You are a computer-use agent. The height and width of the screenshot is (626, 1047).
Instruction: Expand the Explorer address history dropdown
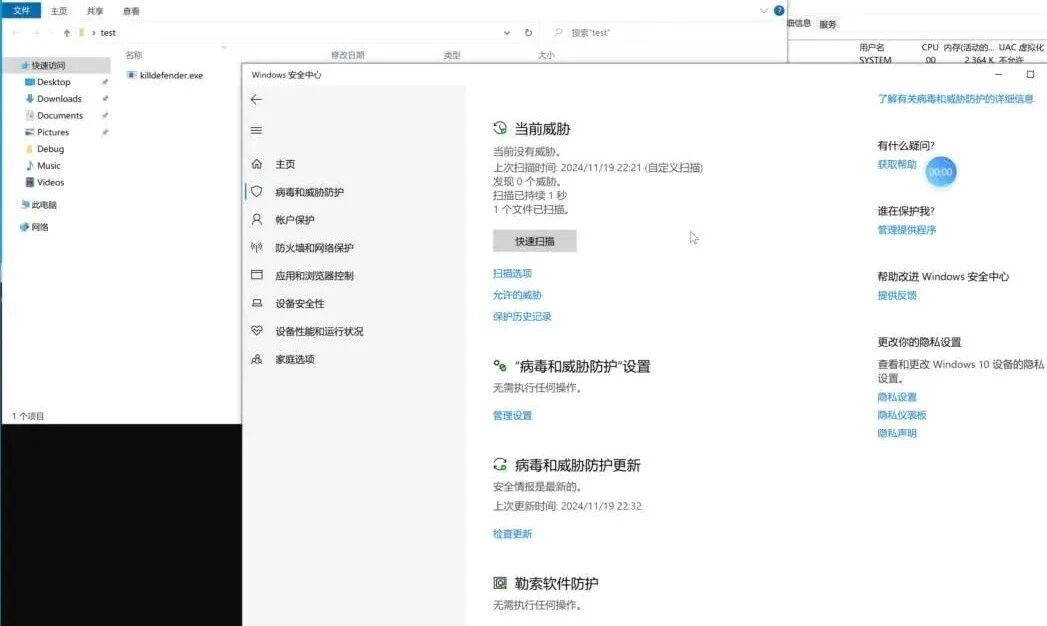507,32
